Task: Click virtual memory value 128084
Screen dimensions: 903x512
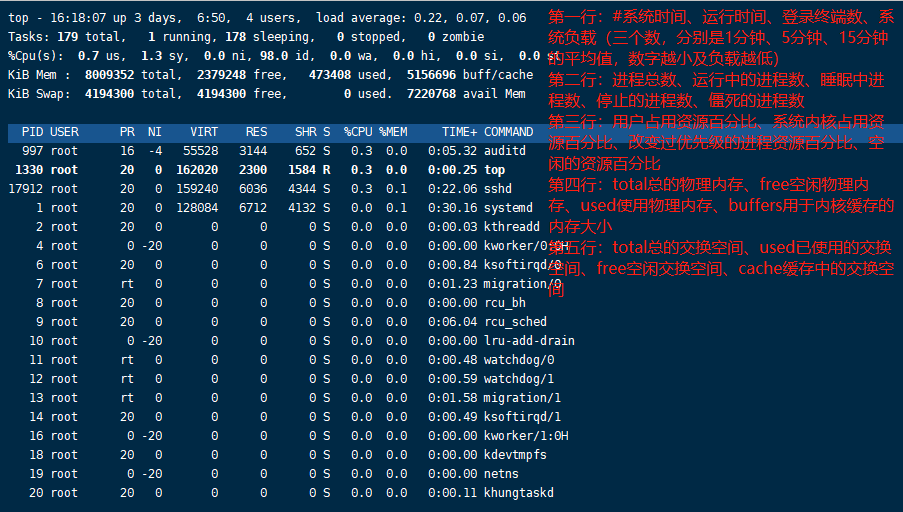Action: tap(197, 208)
